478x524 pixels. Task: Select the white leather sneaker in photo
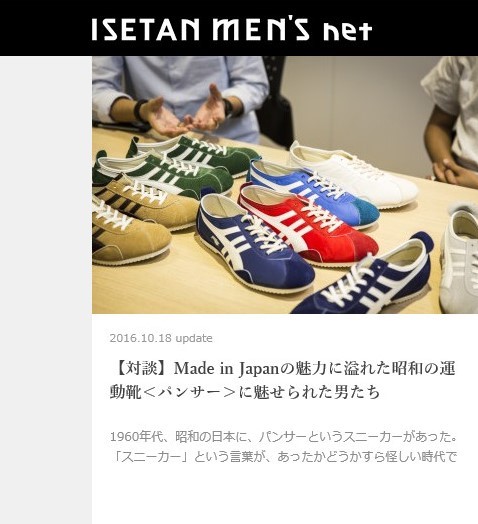pos(353,174)
